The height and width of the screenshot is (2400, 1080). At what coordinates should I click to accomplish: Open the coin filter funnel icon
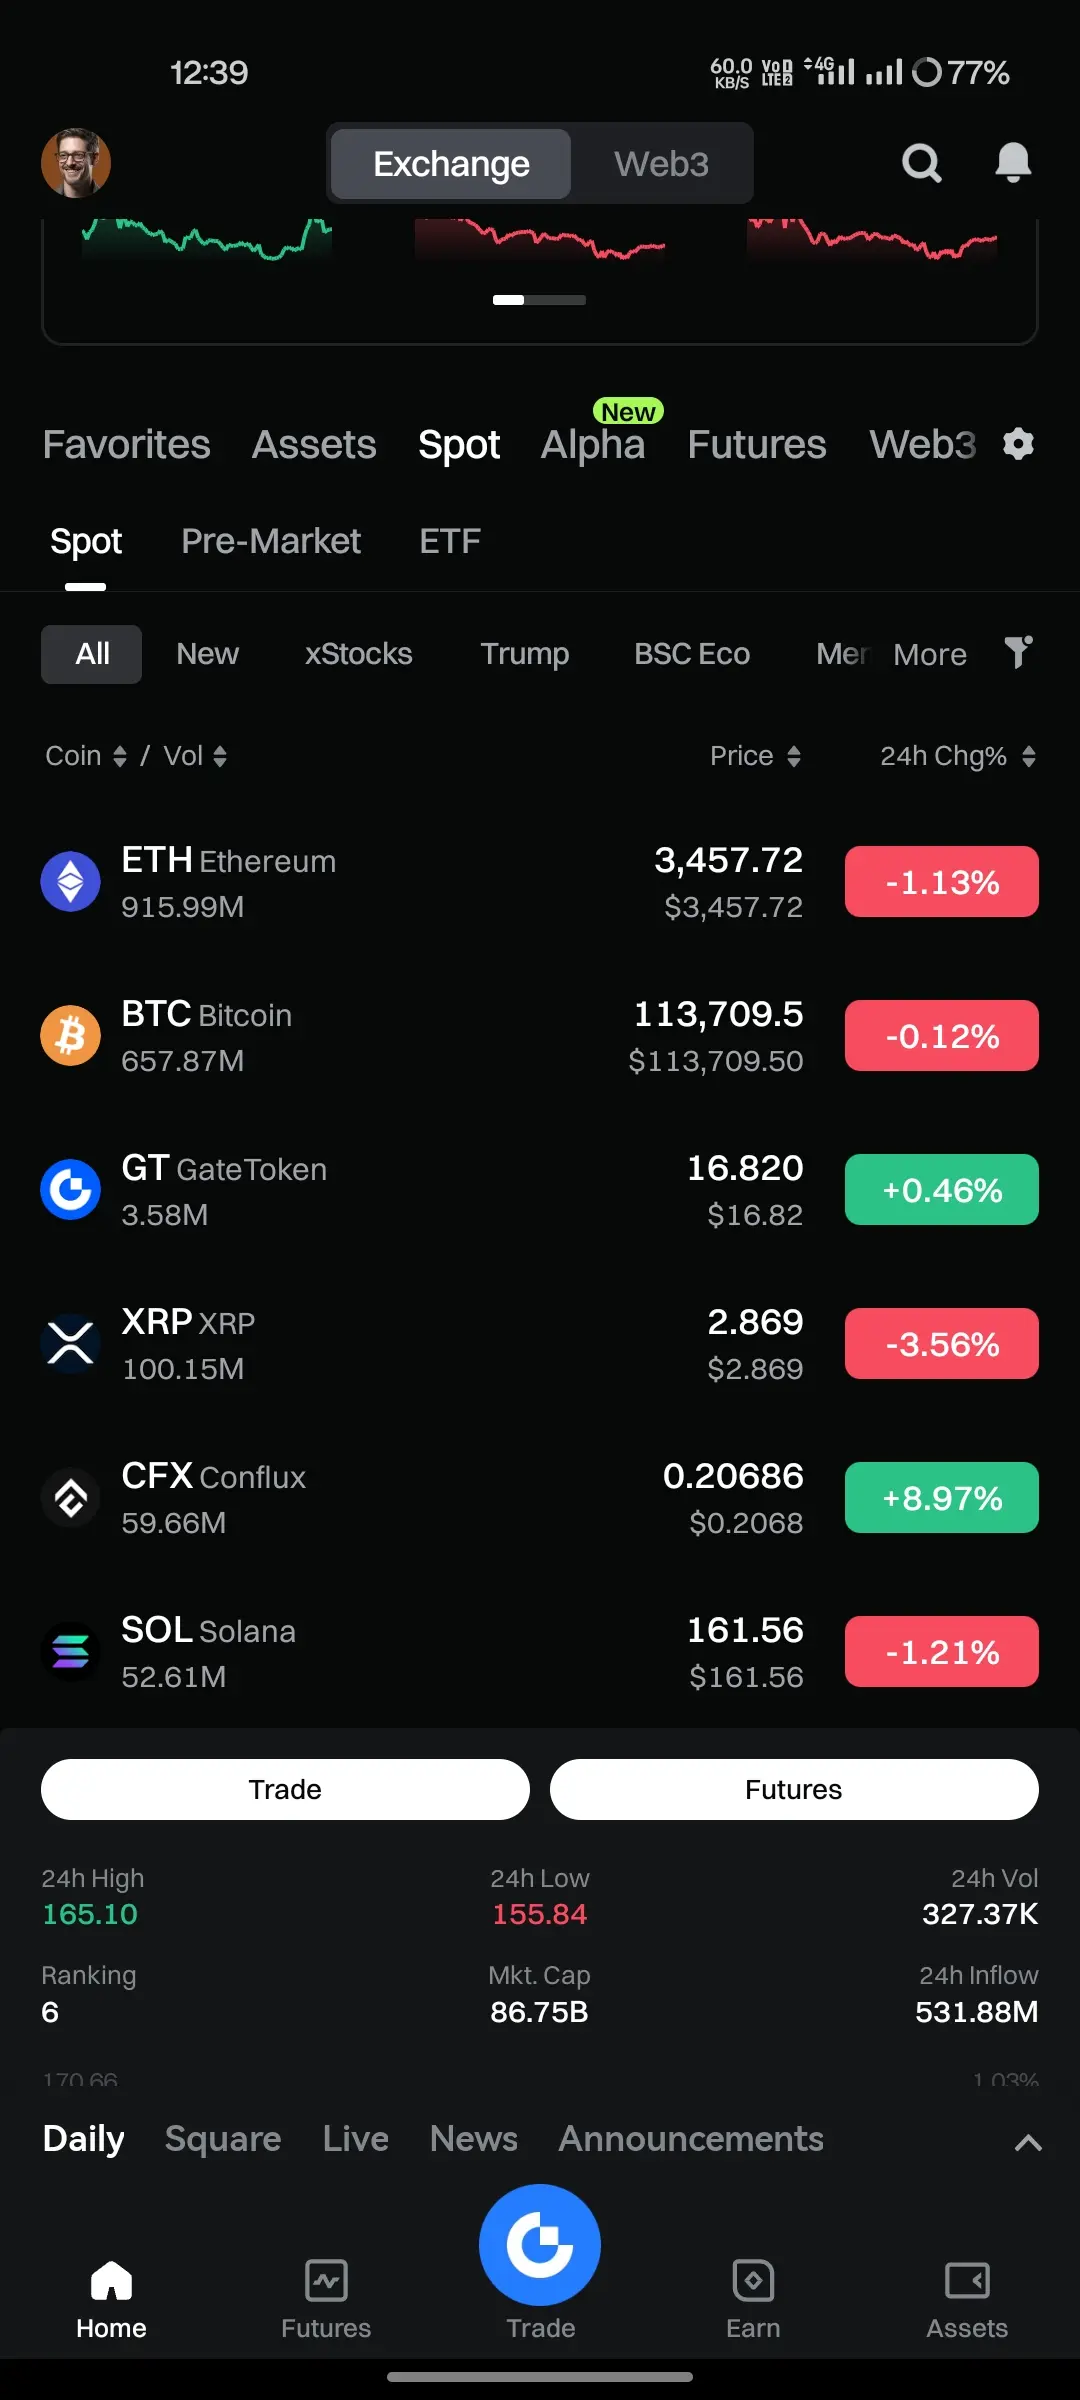[x=1018, y=653]
